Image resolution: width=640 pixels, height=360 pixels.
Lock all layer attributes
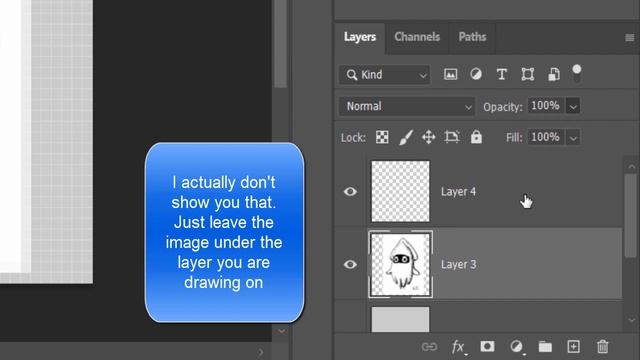[476, 137]
